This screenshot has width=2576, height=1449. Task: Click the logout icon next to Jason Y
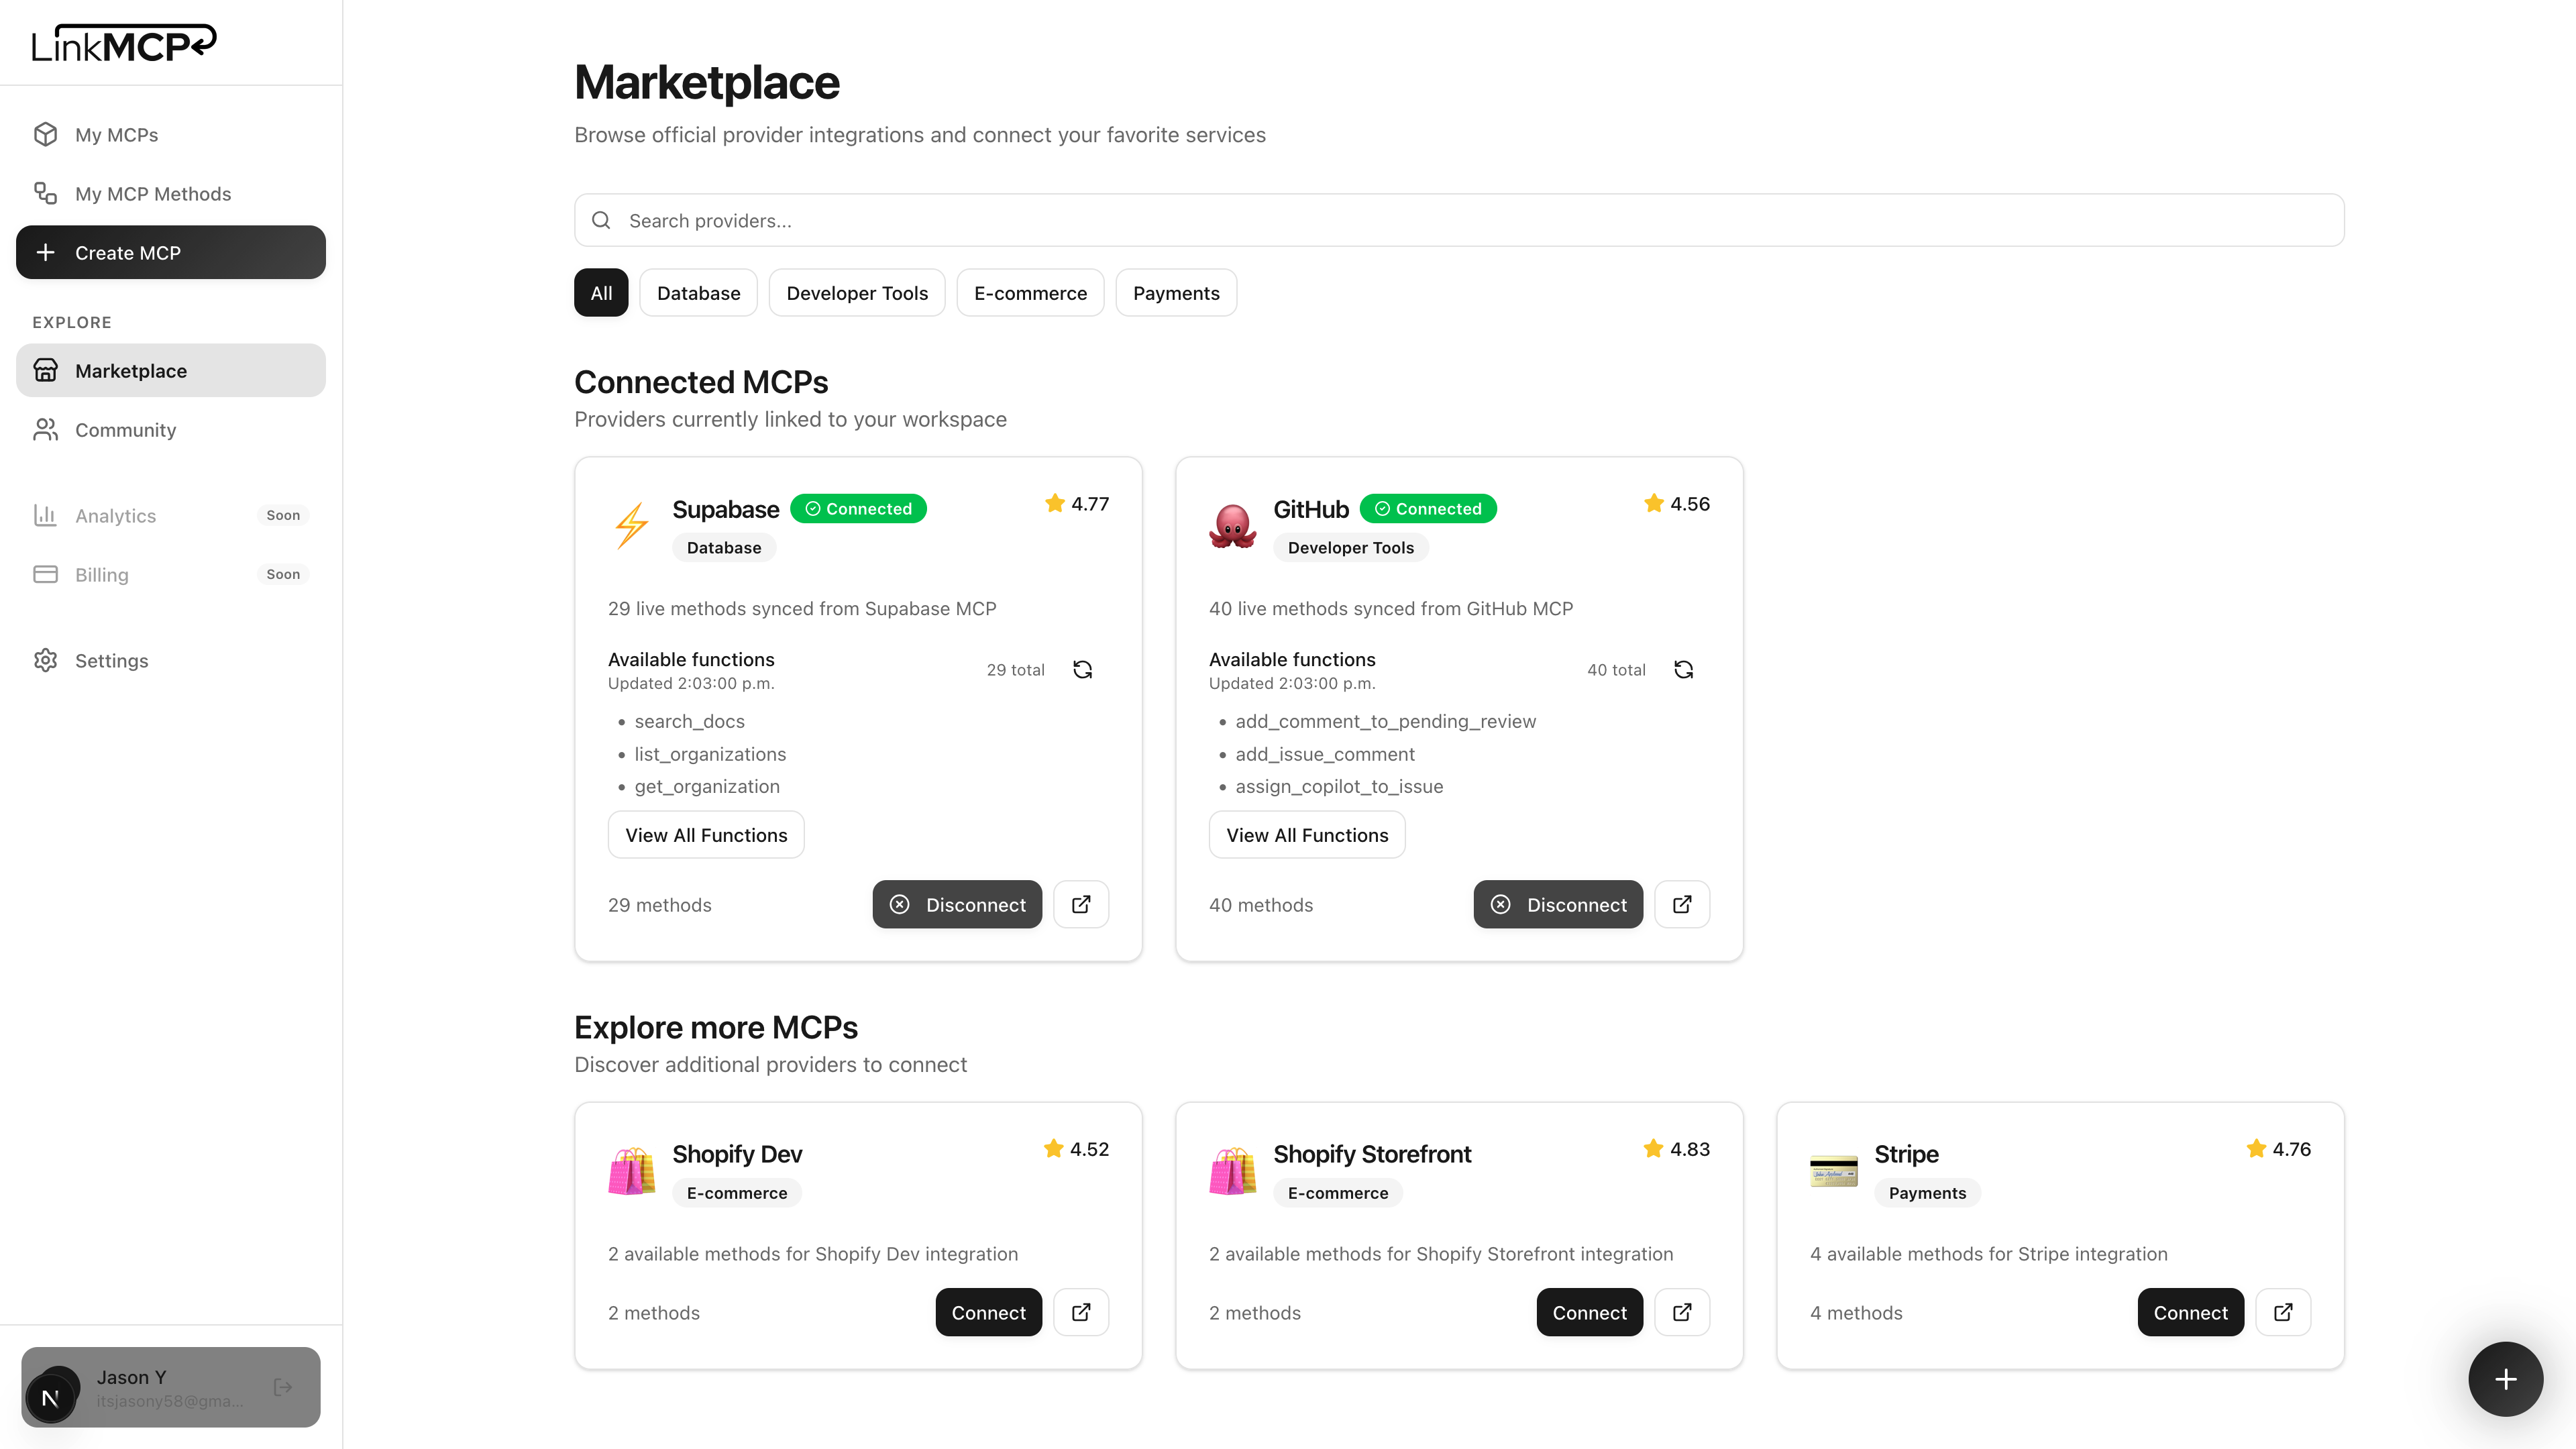[x=283, y=1387]
